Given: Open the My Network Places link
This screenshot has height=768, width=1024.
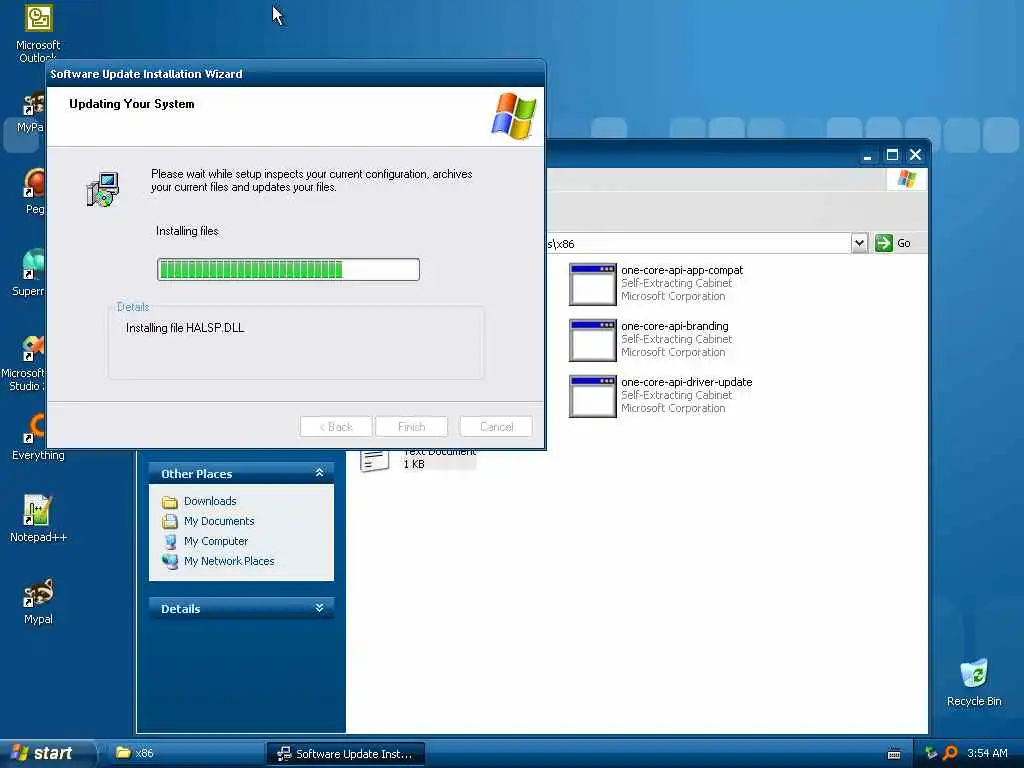Looking at the screenshot, I should click(229, 561).
